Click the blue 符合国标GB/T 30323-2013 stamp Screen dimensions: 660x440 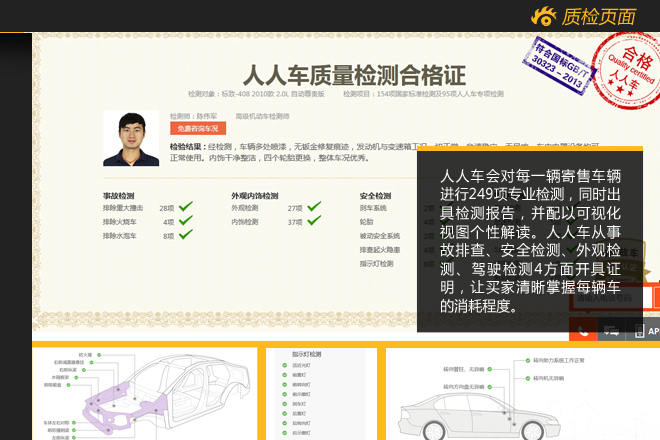559,66
